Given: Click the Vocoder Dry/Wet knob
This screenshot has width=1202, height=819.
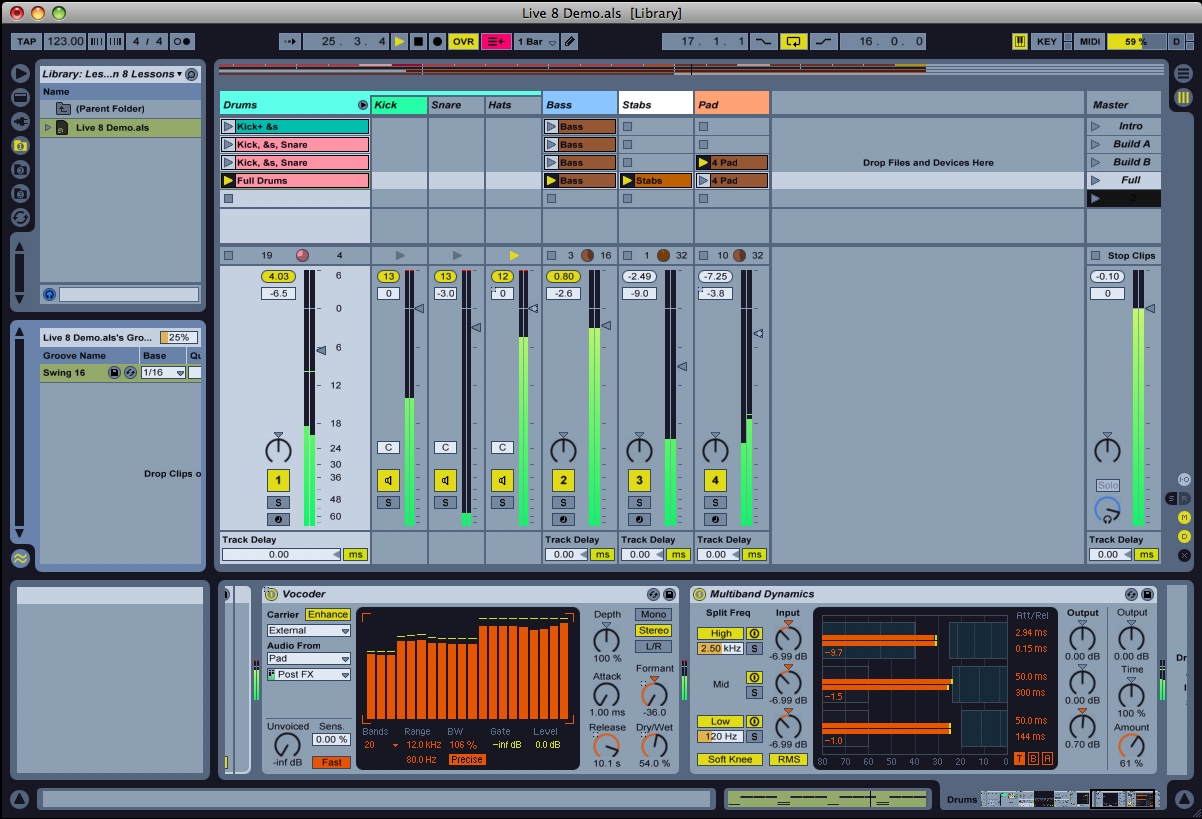Looking at the screenshot, I should pos(654,745).
